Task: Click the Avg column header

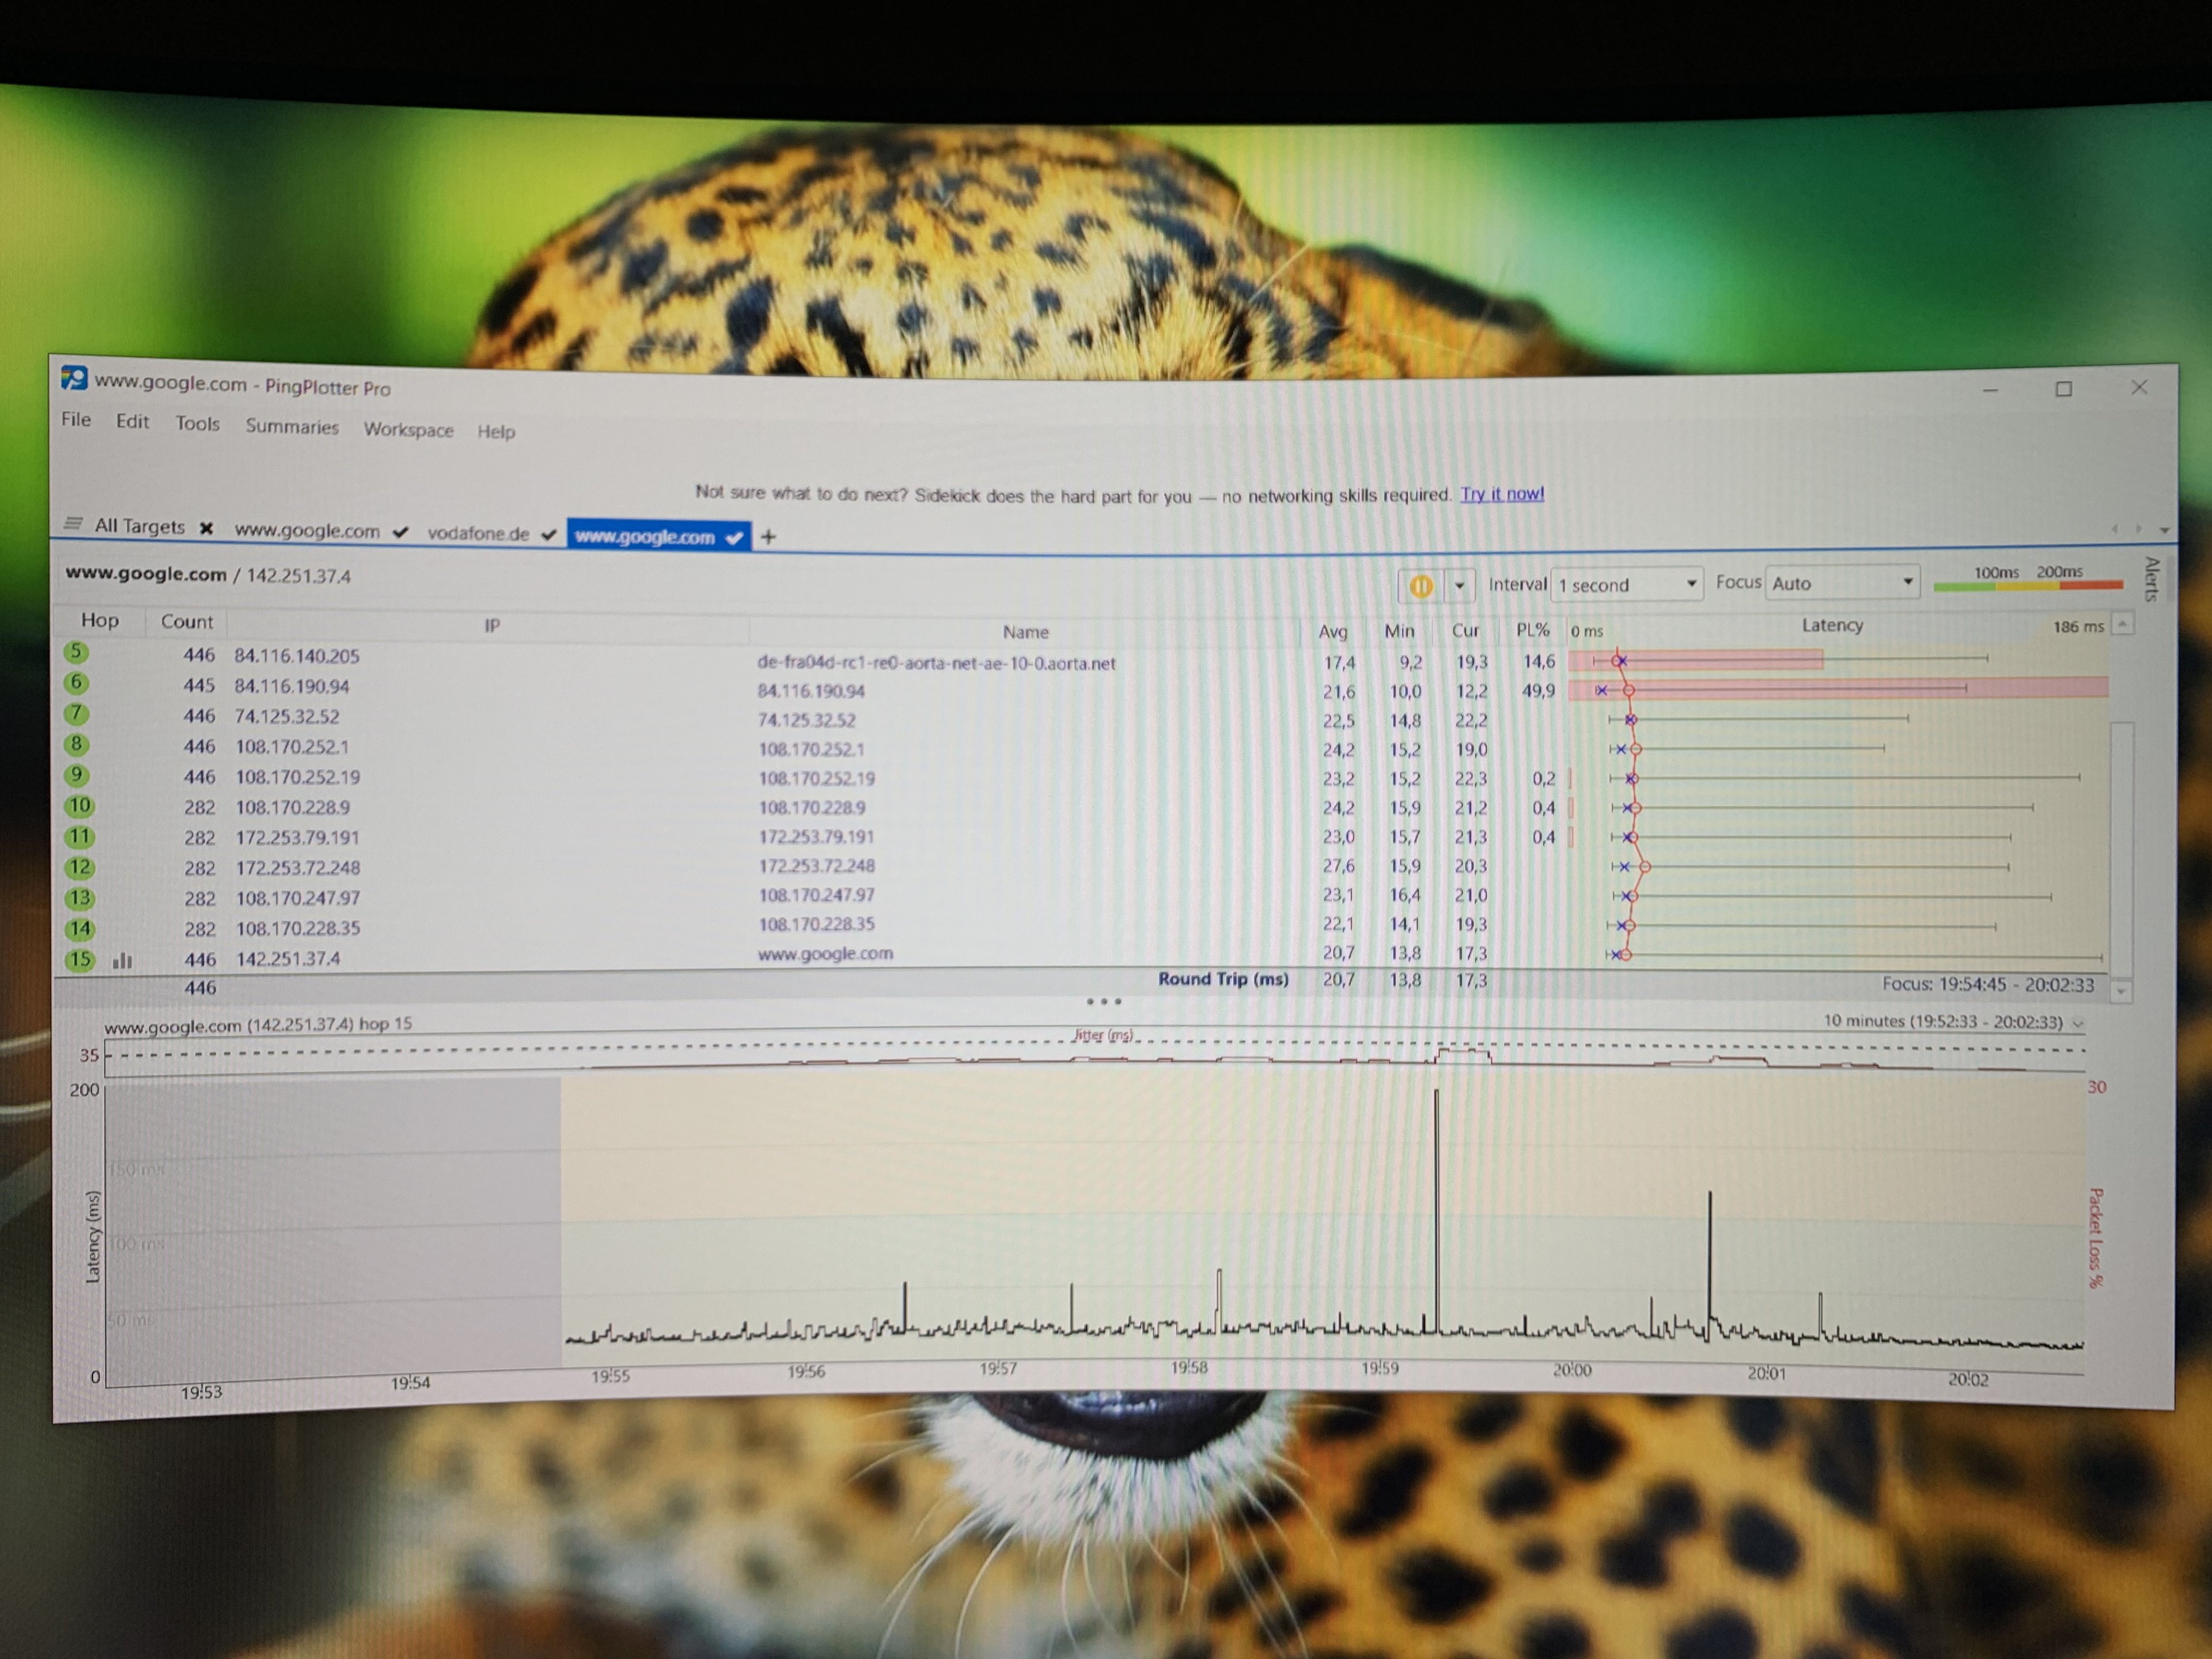Action: [1333, 632]
